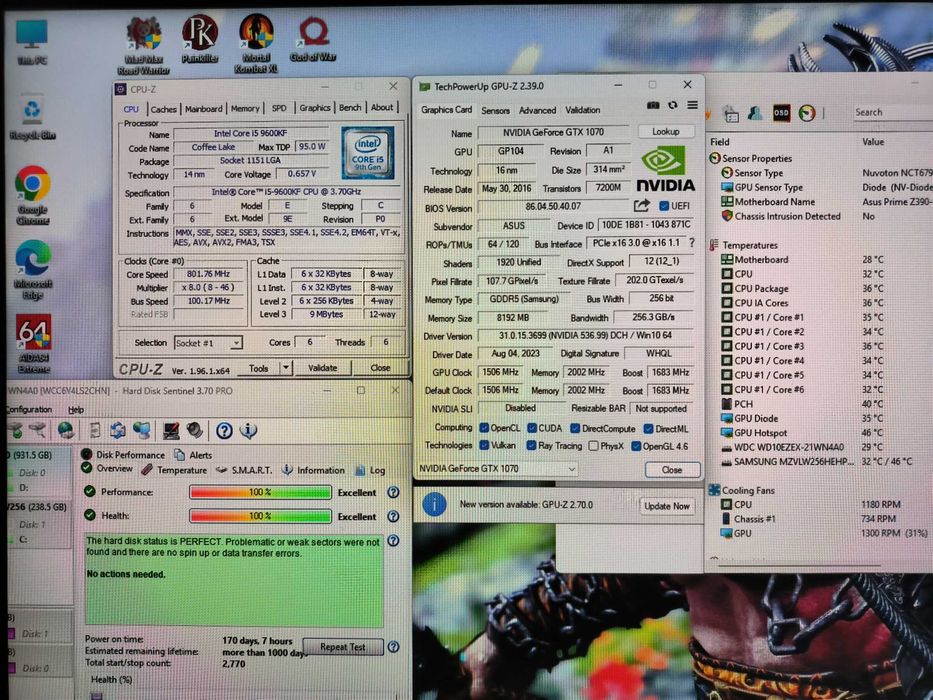
Task: Select the AIDA64 Extreme desktop icon
Action: click(x=34, y=343)
